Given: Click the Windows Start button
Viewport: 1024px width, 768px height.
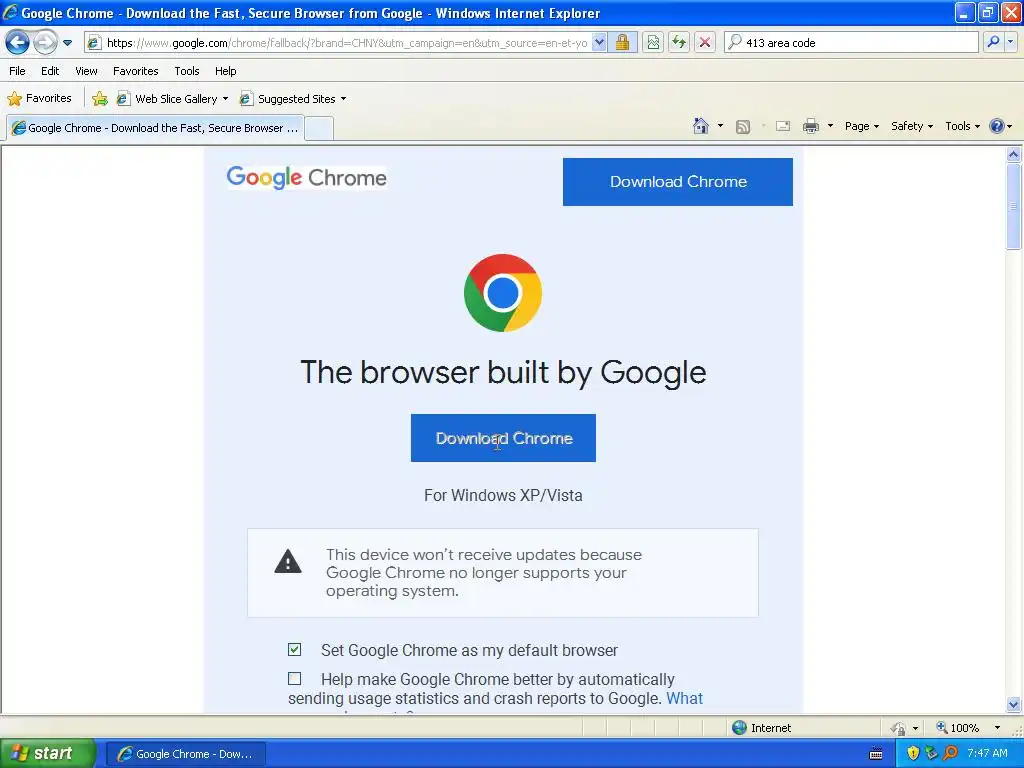Looking at the screenshot, I should coord(46,754).
